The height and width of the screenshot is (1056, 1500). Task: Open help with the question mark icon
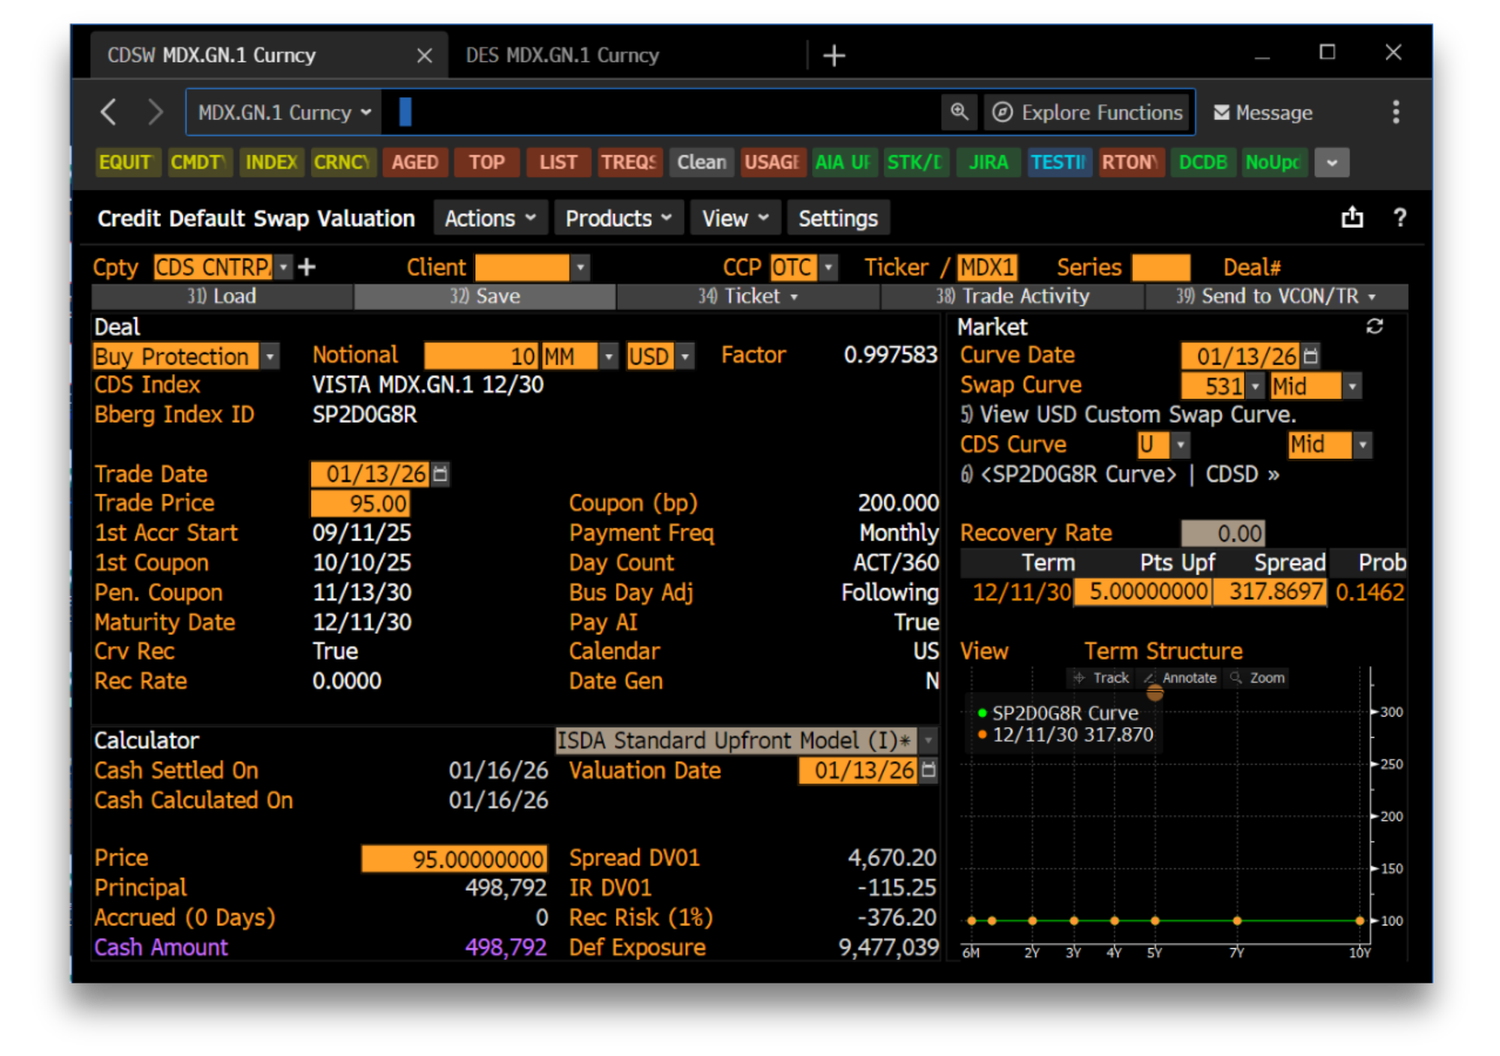click(x=1400, y=217)
